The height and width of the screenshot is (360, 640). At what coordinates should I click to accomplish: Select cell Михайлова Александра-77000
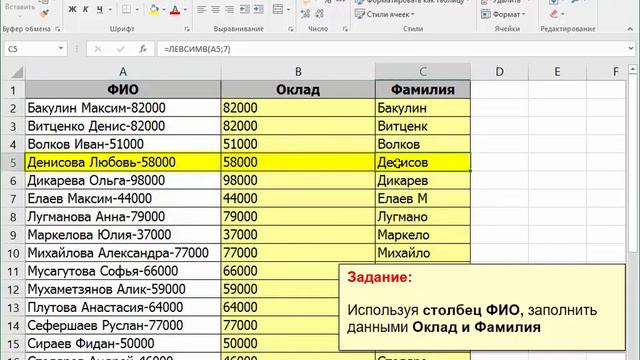123,253
